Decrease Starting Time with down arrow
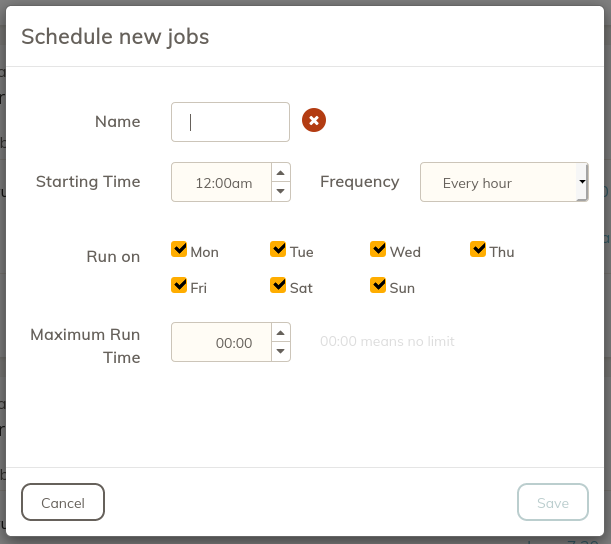Image resolution: width=611 pixels, height=544 pixels. 281,191
